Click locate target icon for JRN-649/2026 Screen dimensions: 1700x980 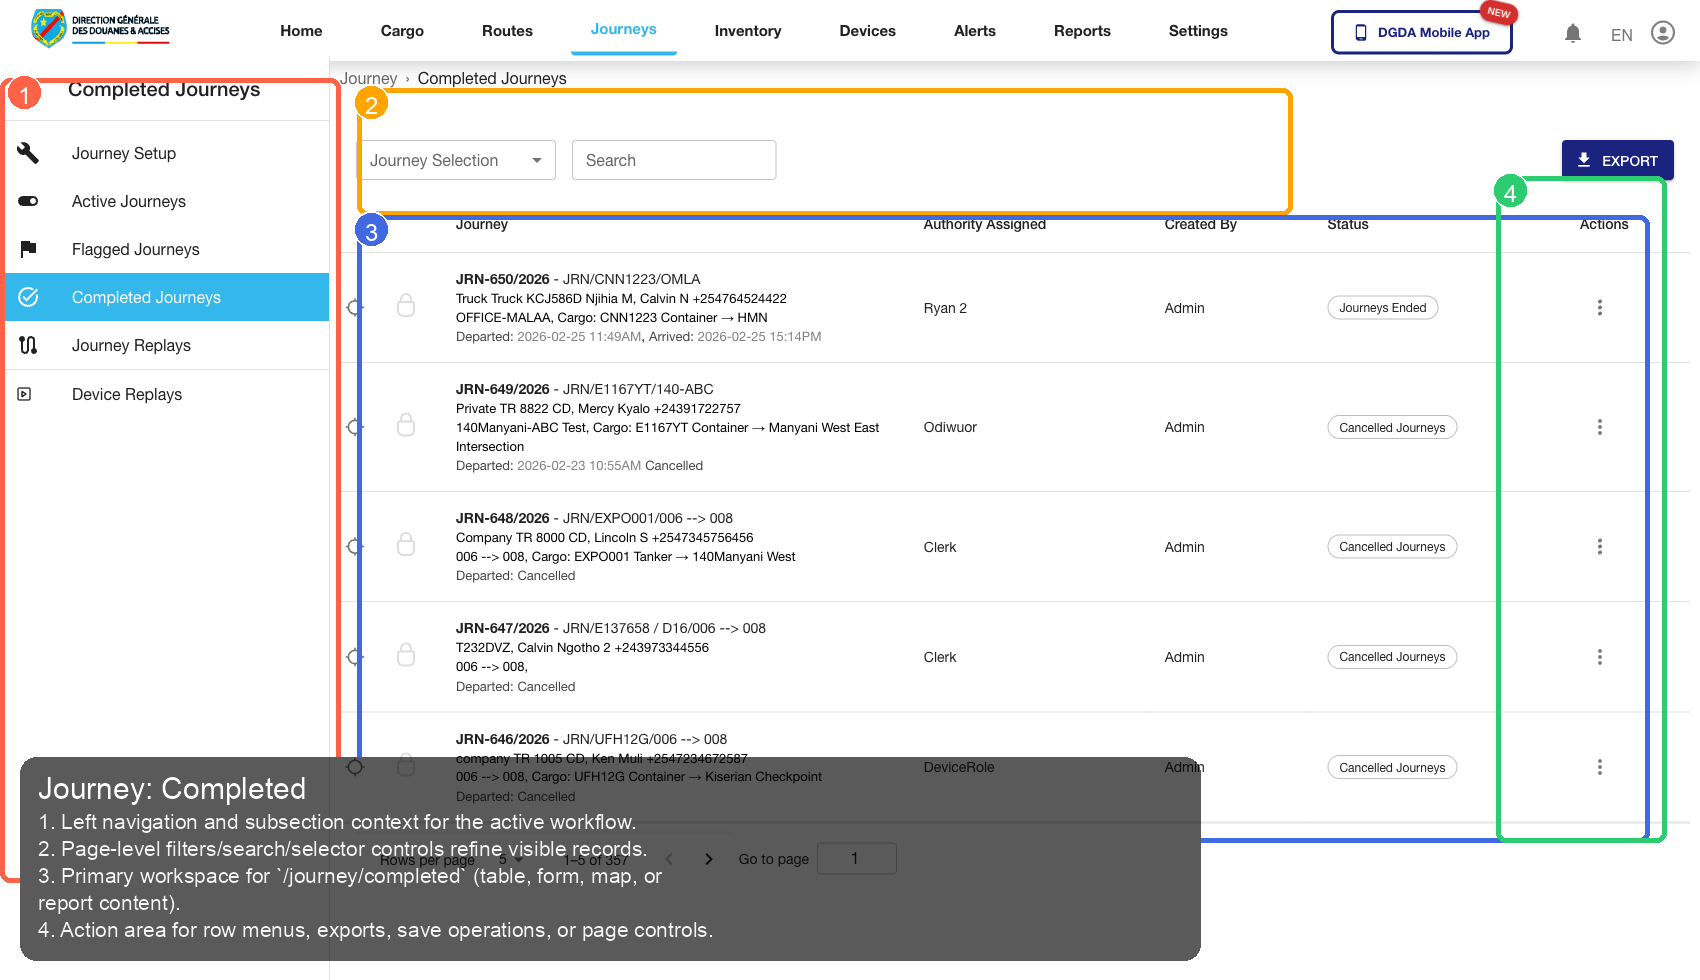click(354, 427)
